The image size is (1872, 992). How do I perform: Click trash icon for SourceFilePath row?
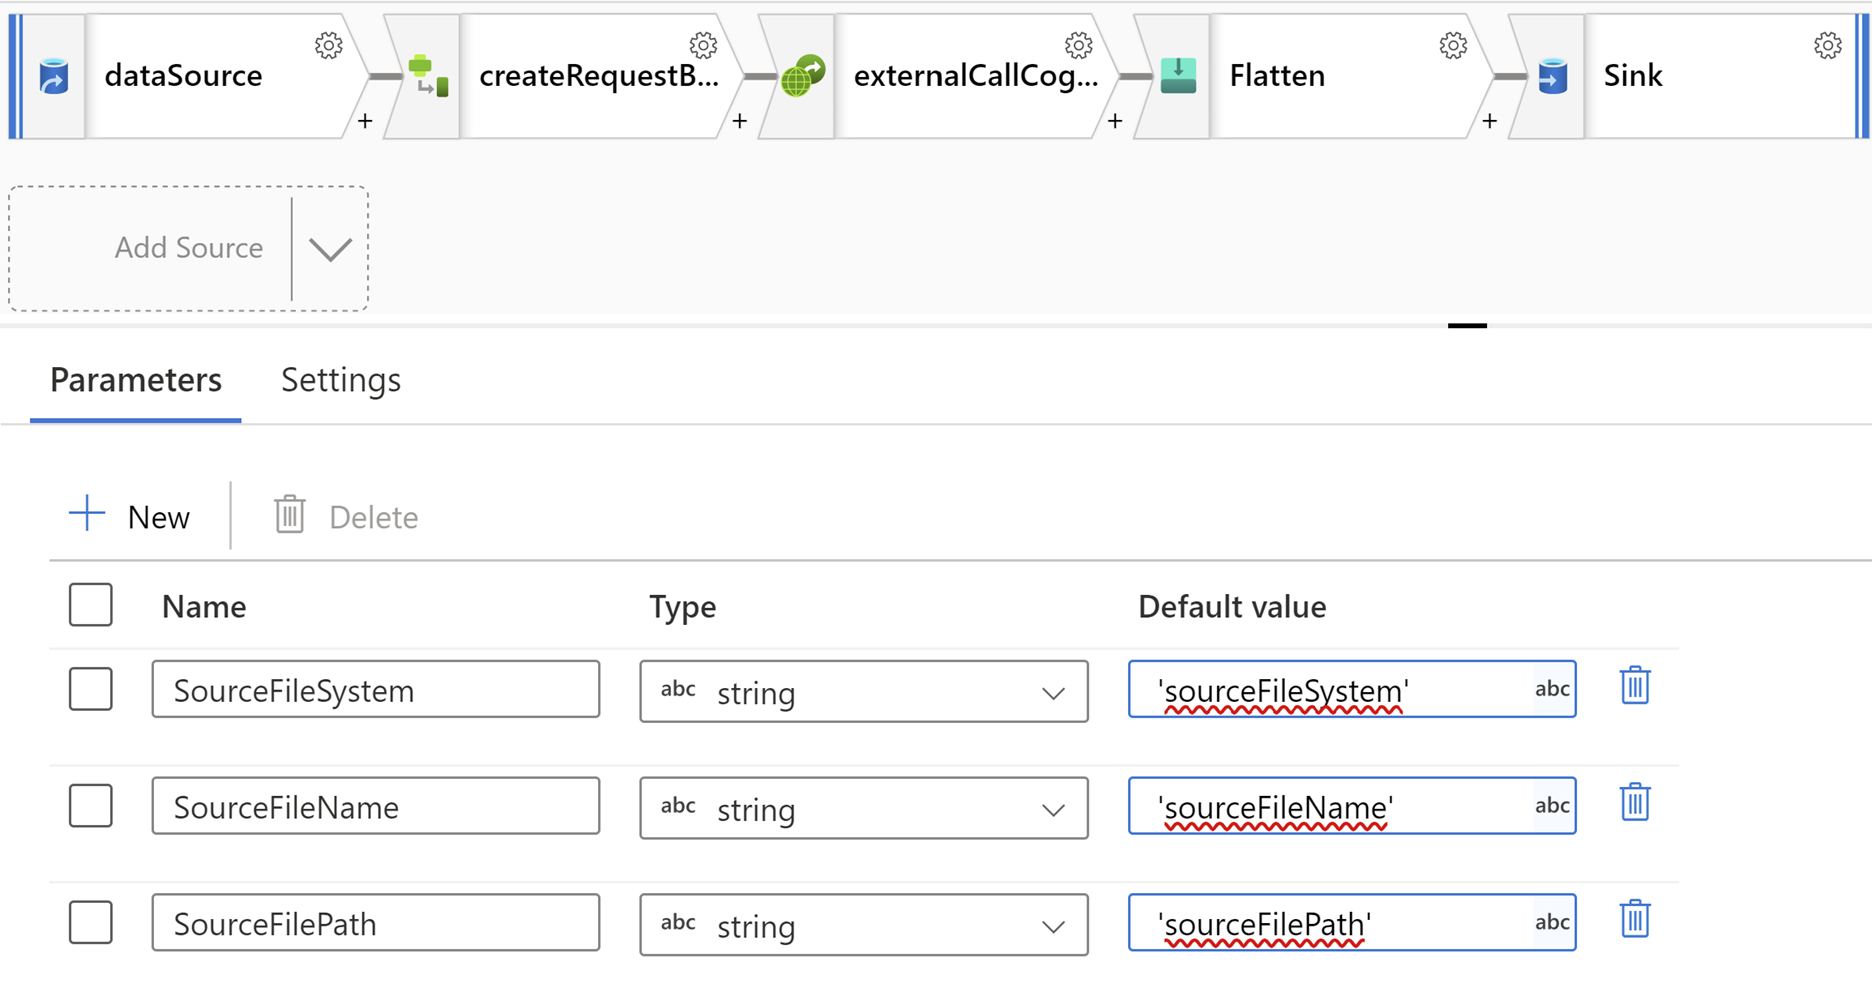1634,920
